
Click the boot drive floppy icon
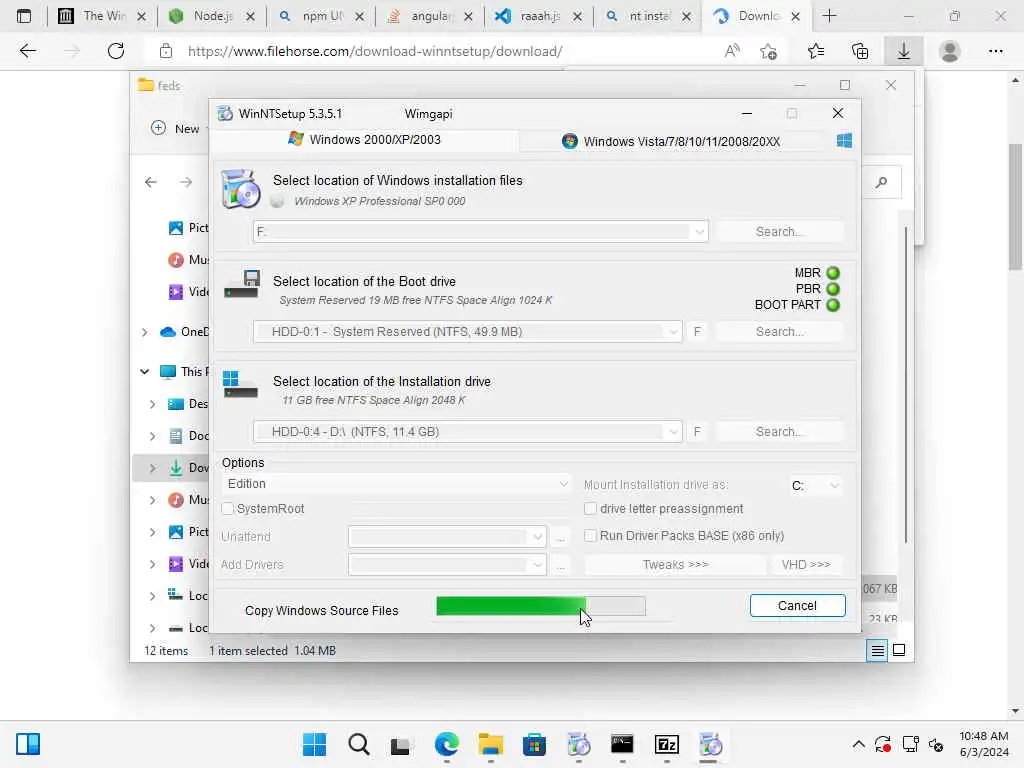pos(242,284)
